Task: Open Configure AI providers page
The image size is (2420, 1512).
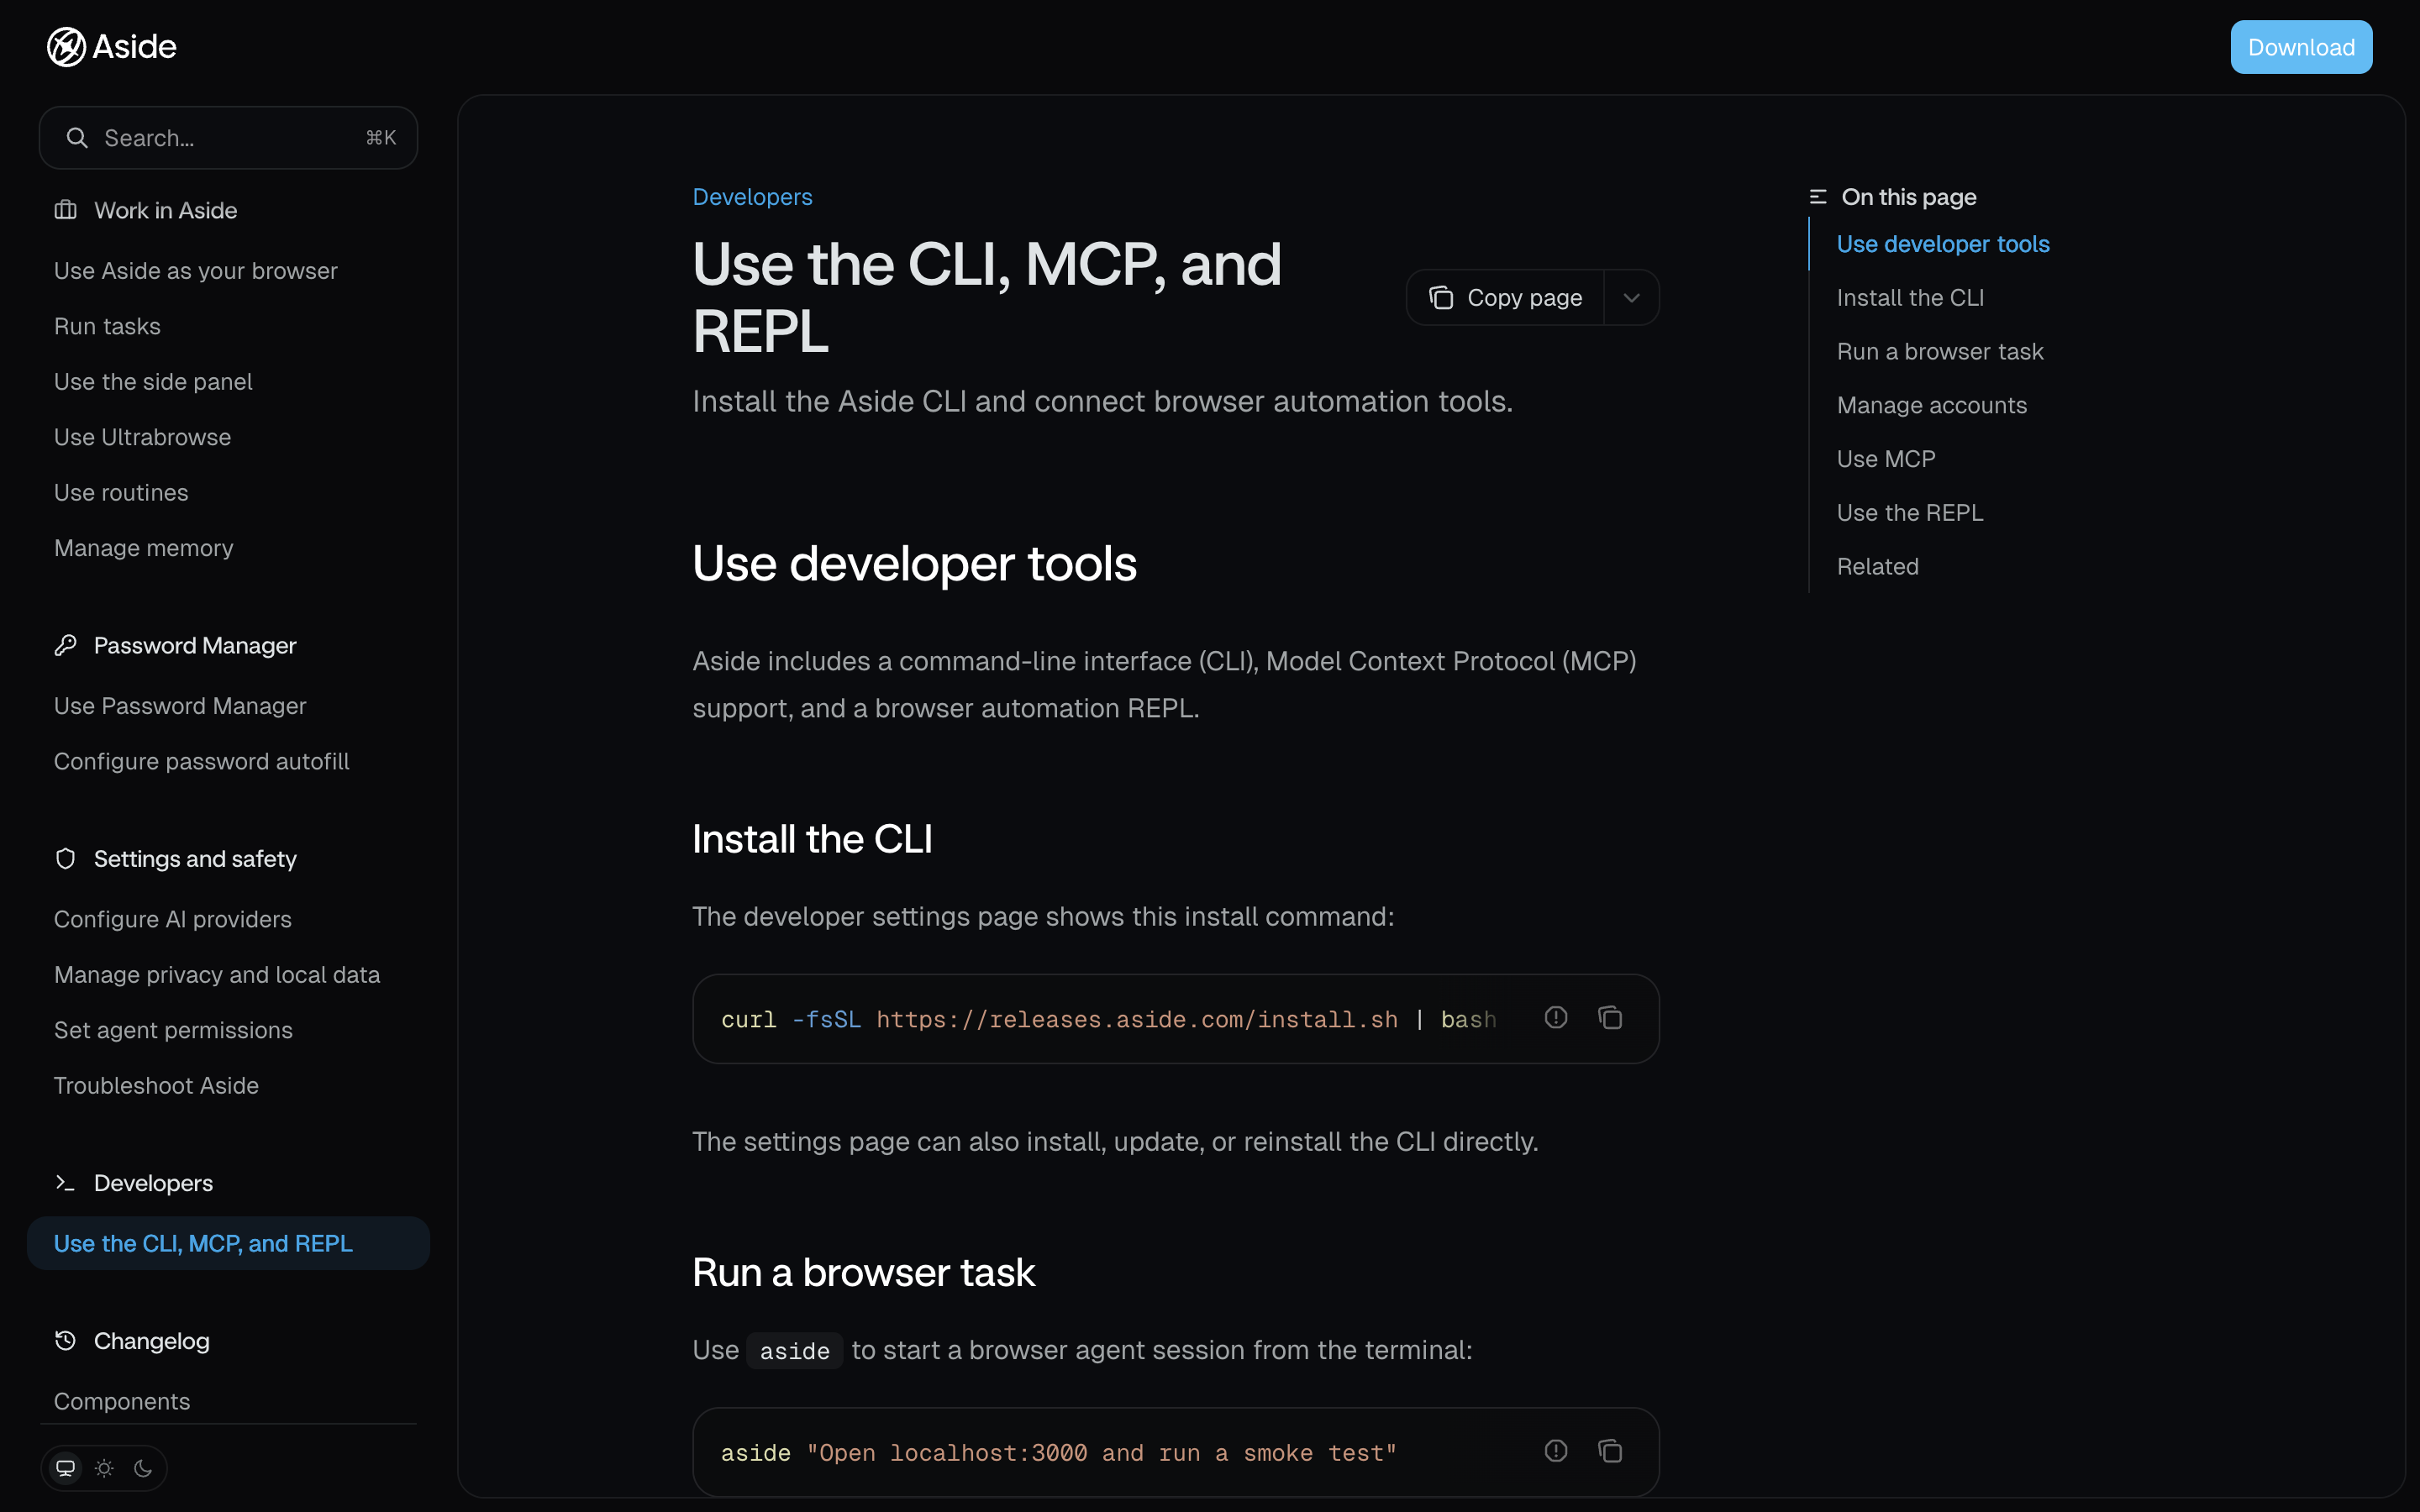Action: [x=173, y=919]
